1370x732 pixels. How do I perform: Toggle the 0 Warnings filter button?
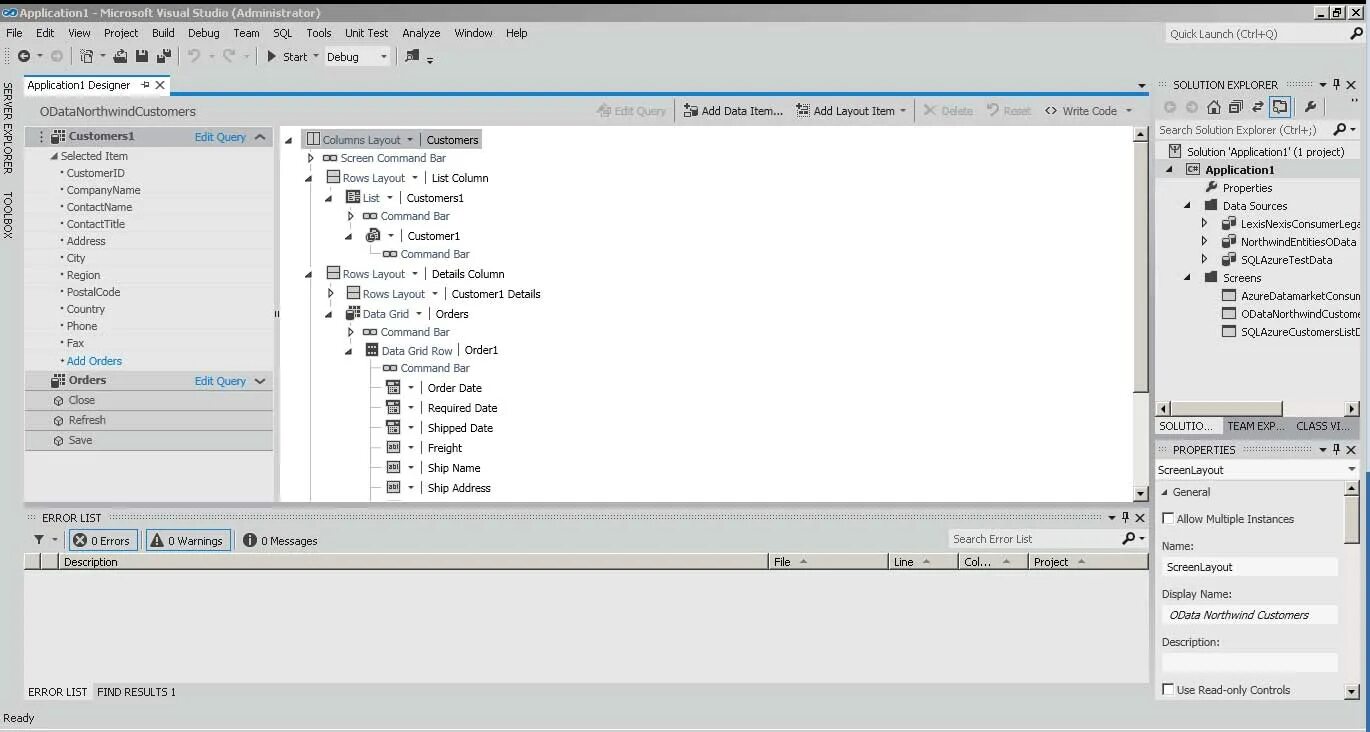point(189,540)
